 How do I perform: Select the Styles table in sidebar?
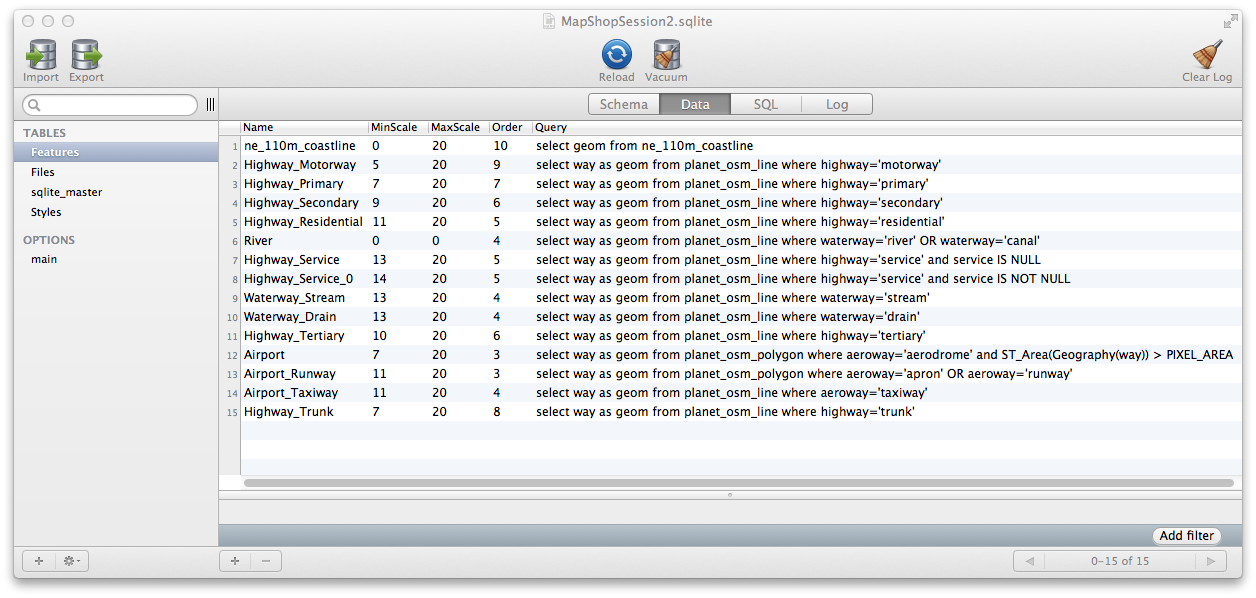46,212
